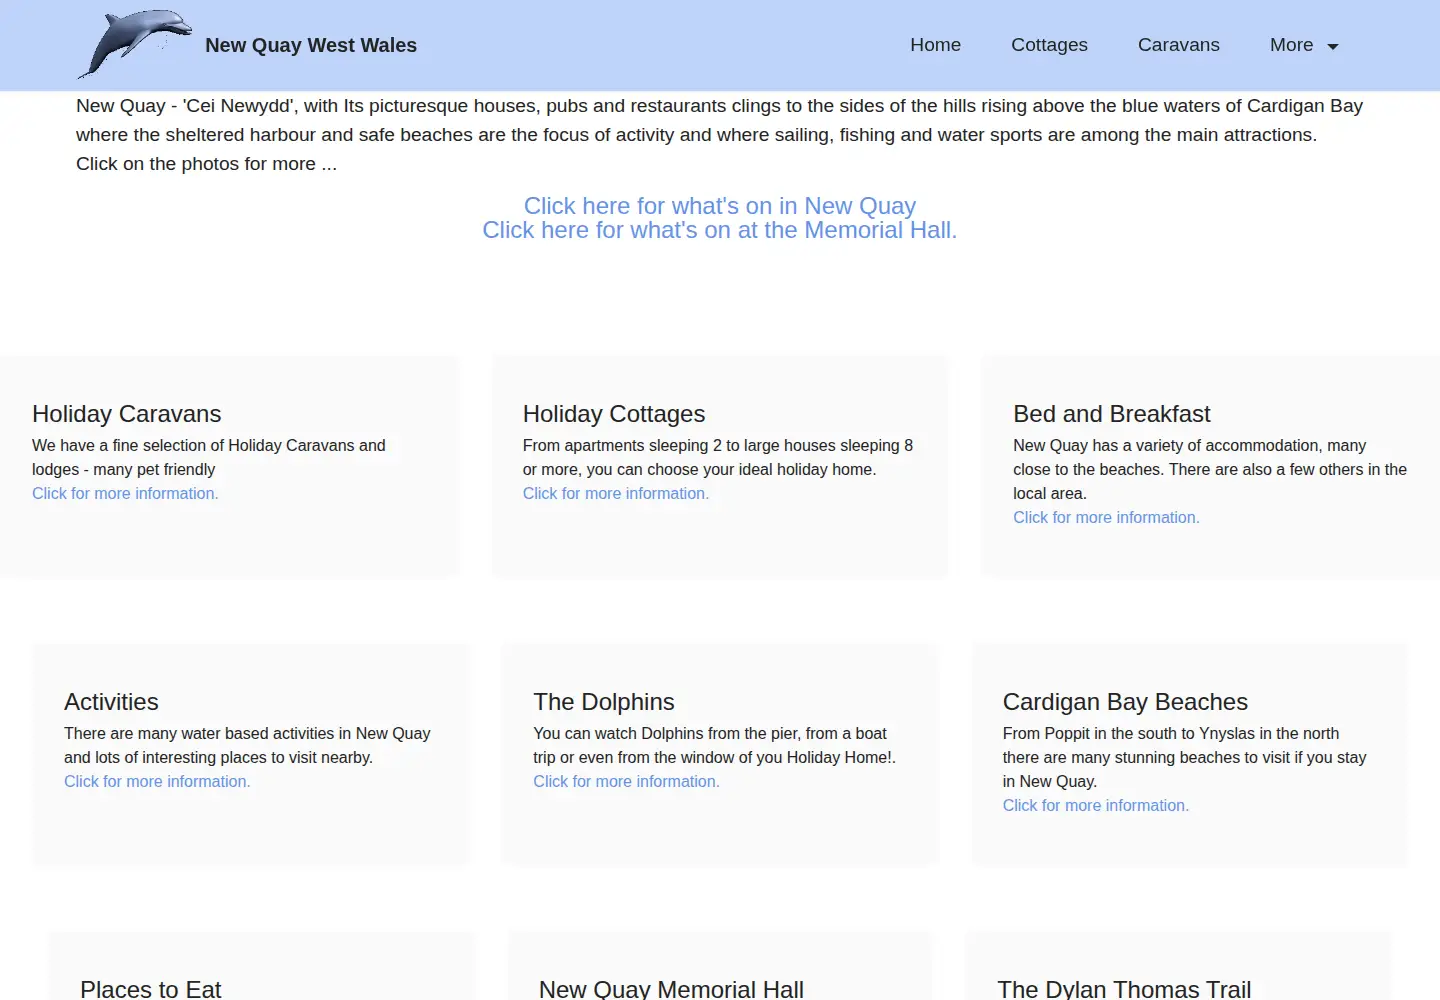Select the Cardigan Bay Beaches heading
Image resolution: width=1440 pixels, height=1000 pixels.
[1125, 702]
